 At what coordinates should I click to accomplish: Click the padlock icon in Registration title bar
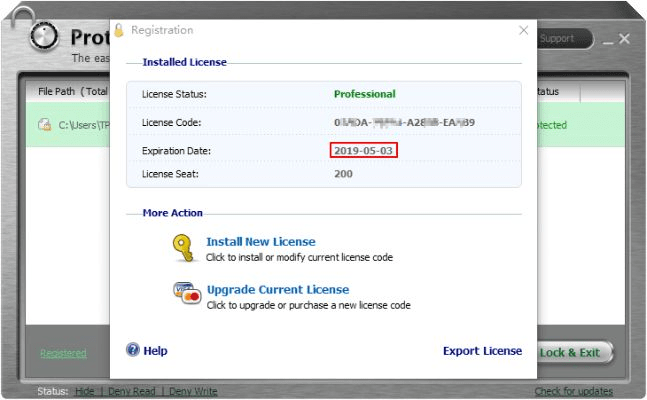[119, 30]
